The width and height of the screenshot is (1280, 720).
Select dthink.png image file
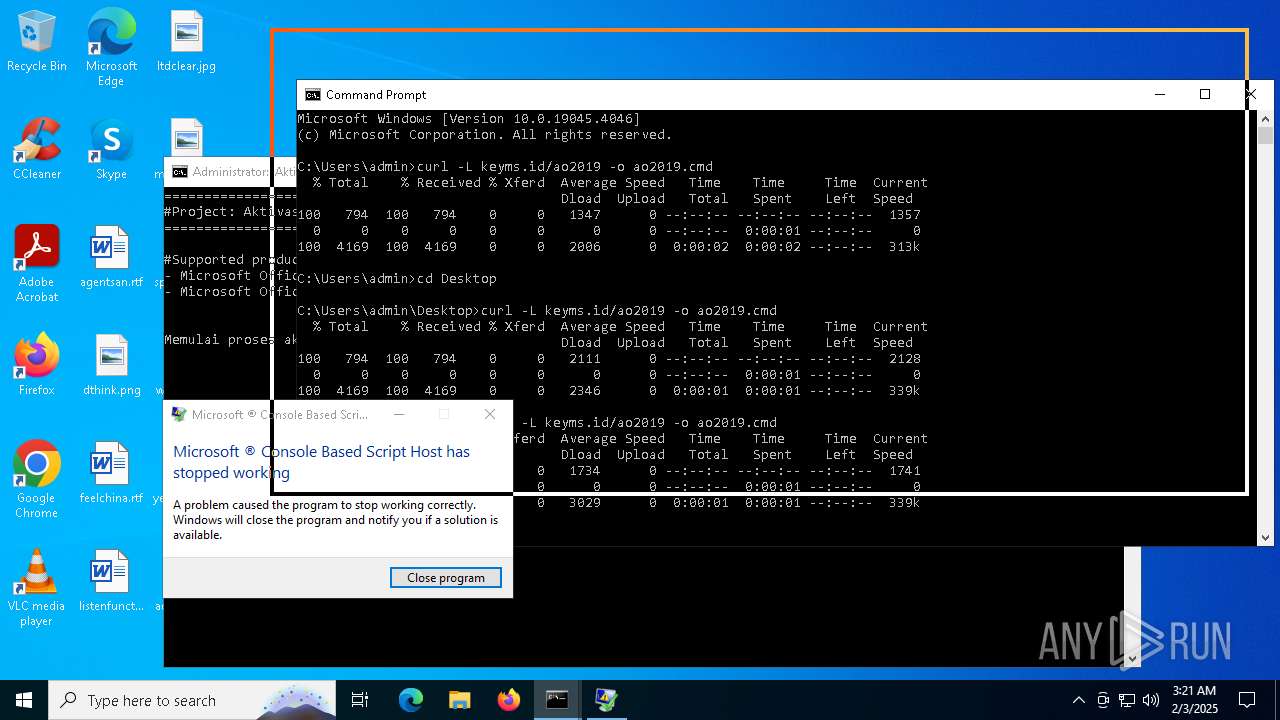coord(111,365)
